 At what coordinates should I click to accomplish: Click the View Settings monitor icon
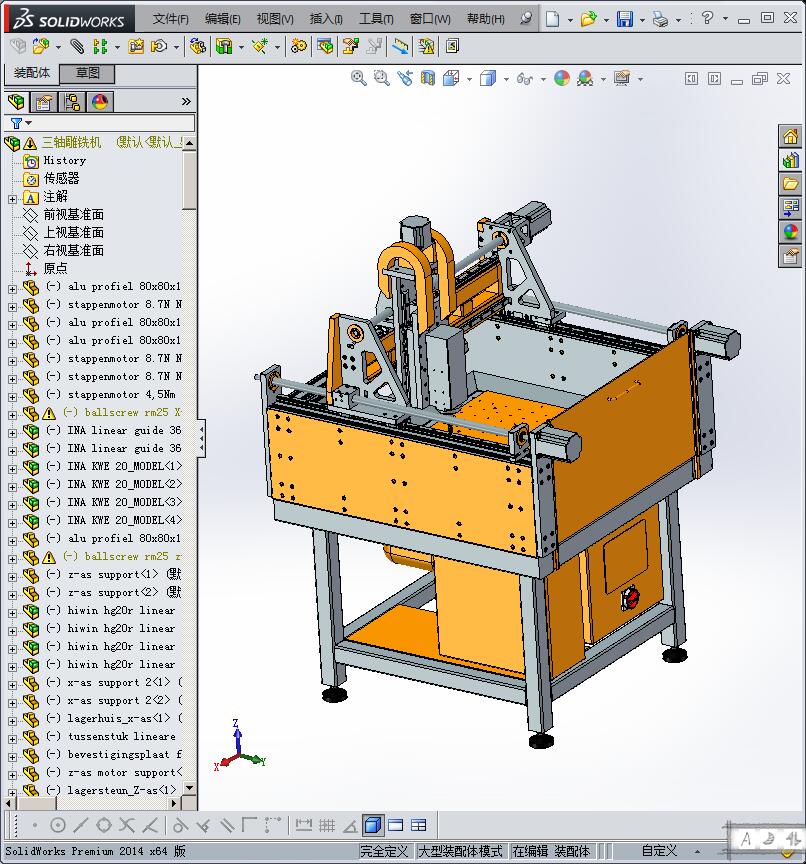click(x=622, y=78)
